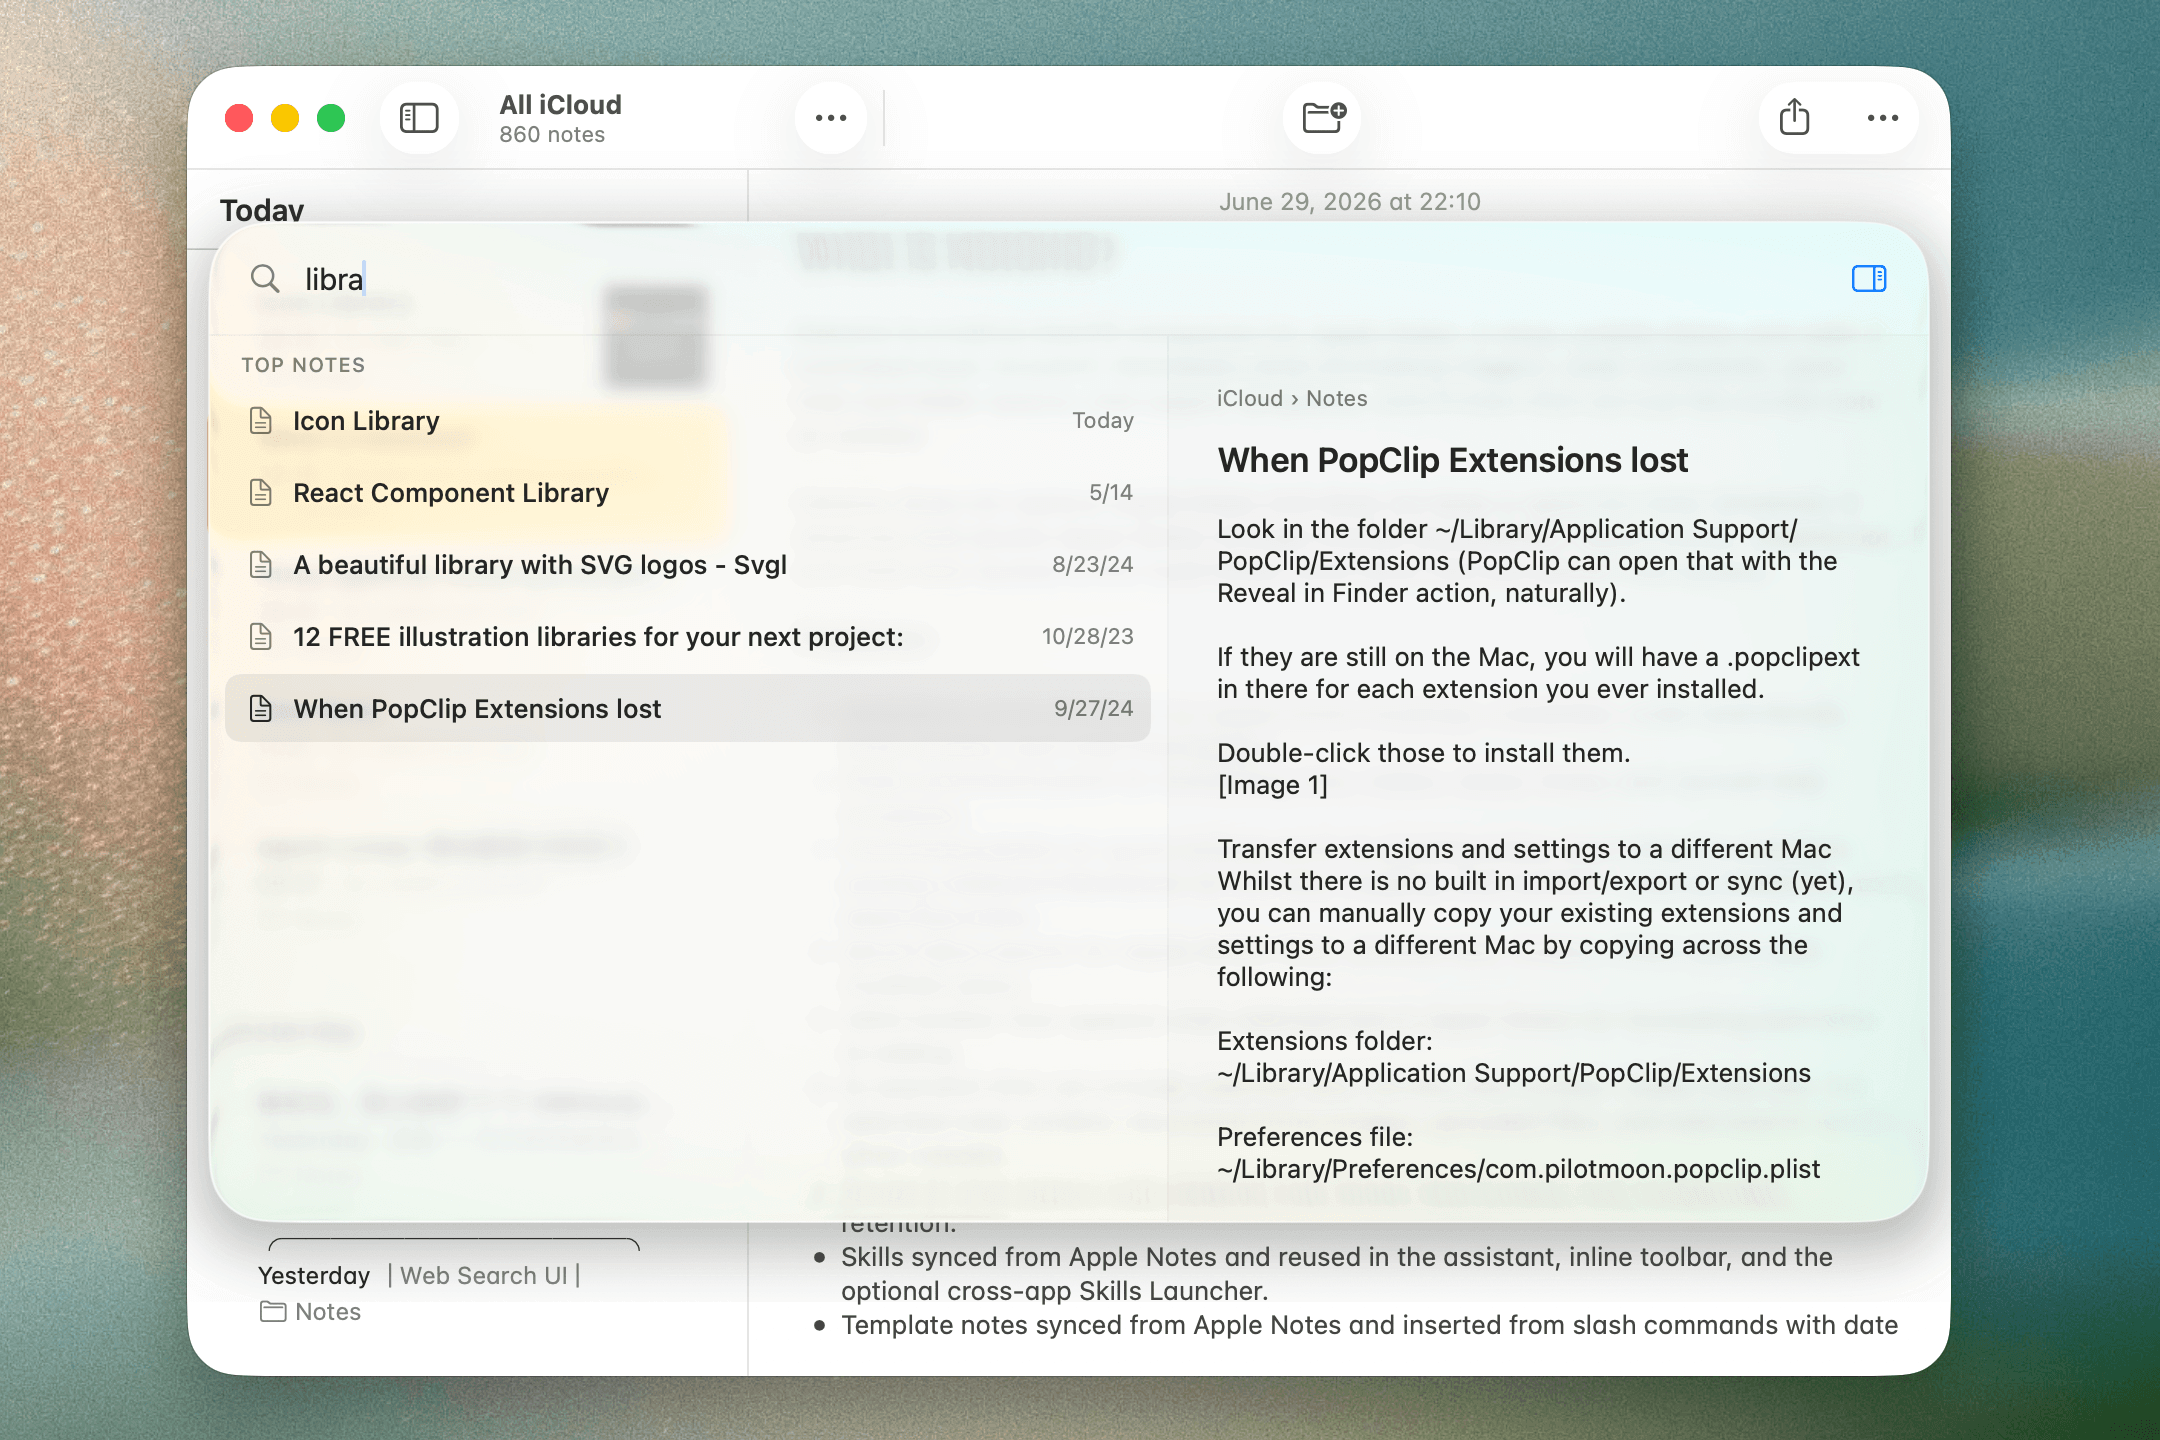2160x1440 pixels.
Task: Click the 'Today' date on Icon Library row
Action: click(x=1102, y=421)
